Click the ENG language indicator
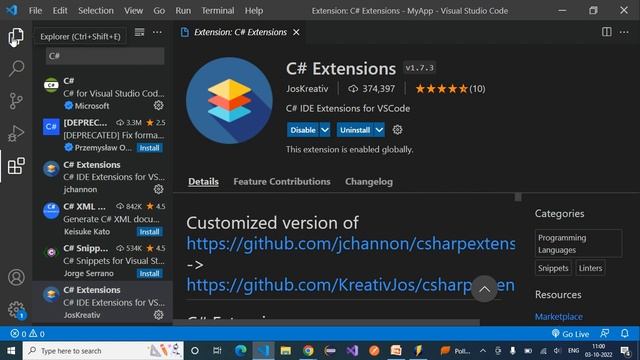Viewport: 640px width, 360px height. click(x=573, y=351)
